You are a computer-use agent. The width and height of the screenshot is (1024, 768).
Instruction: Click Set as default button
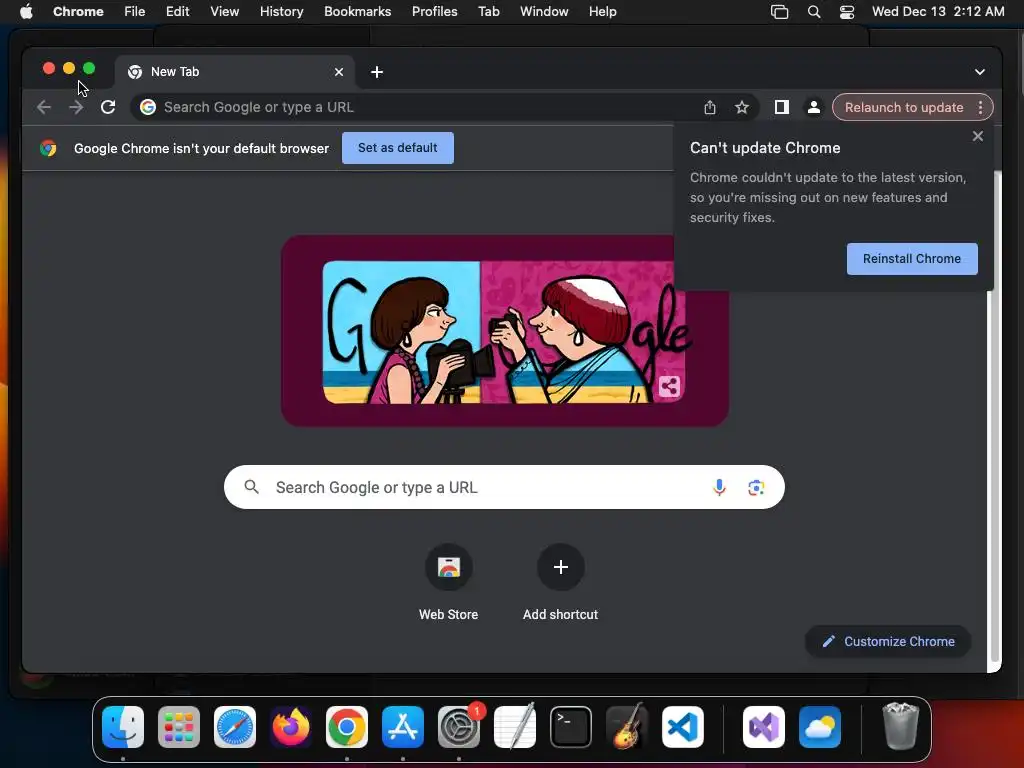pos(397,148)
